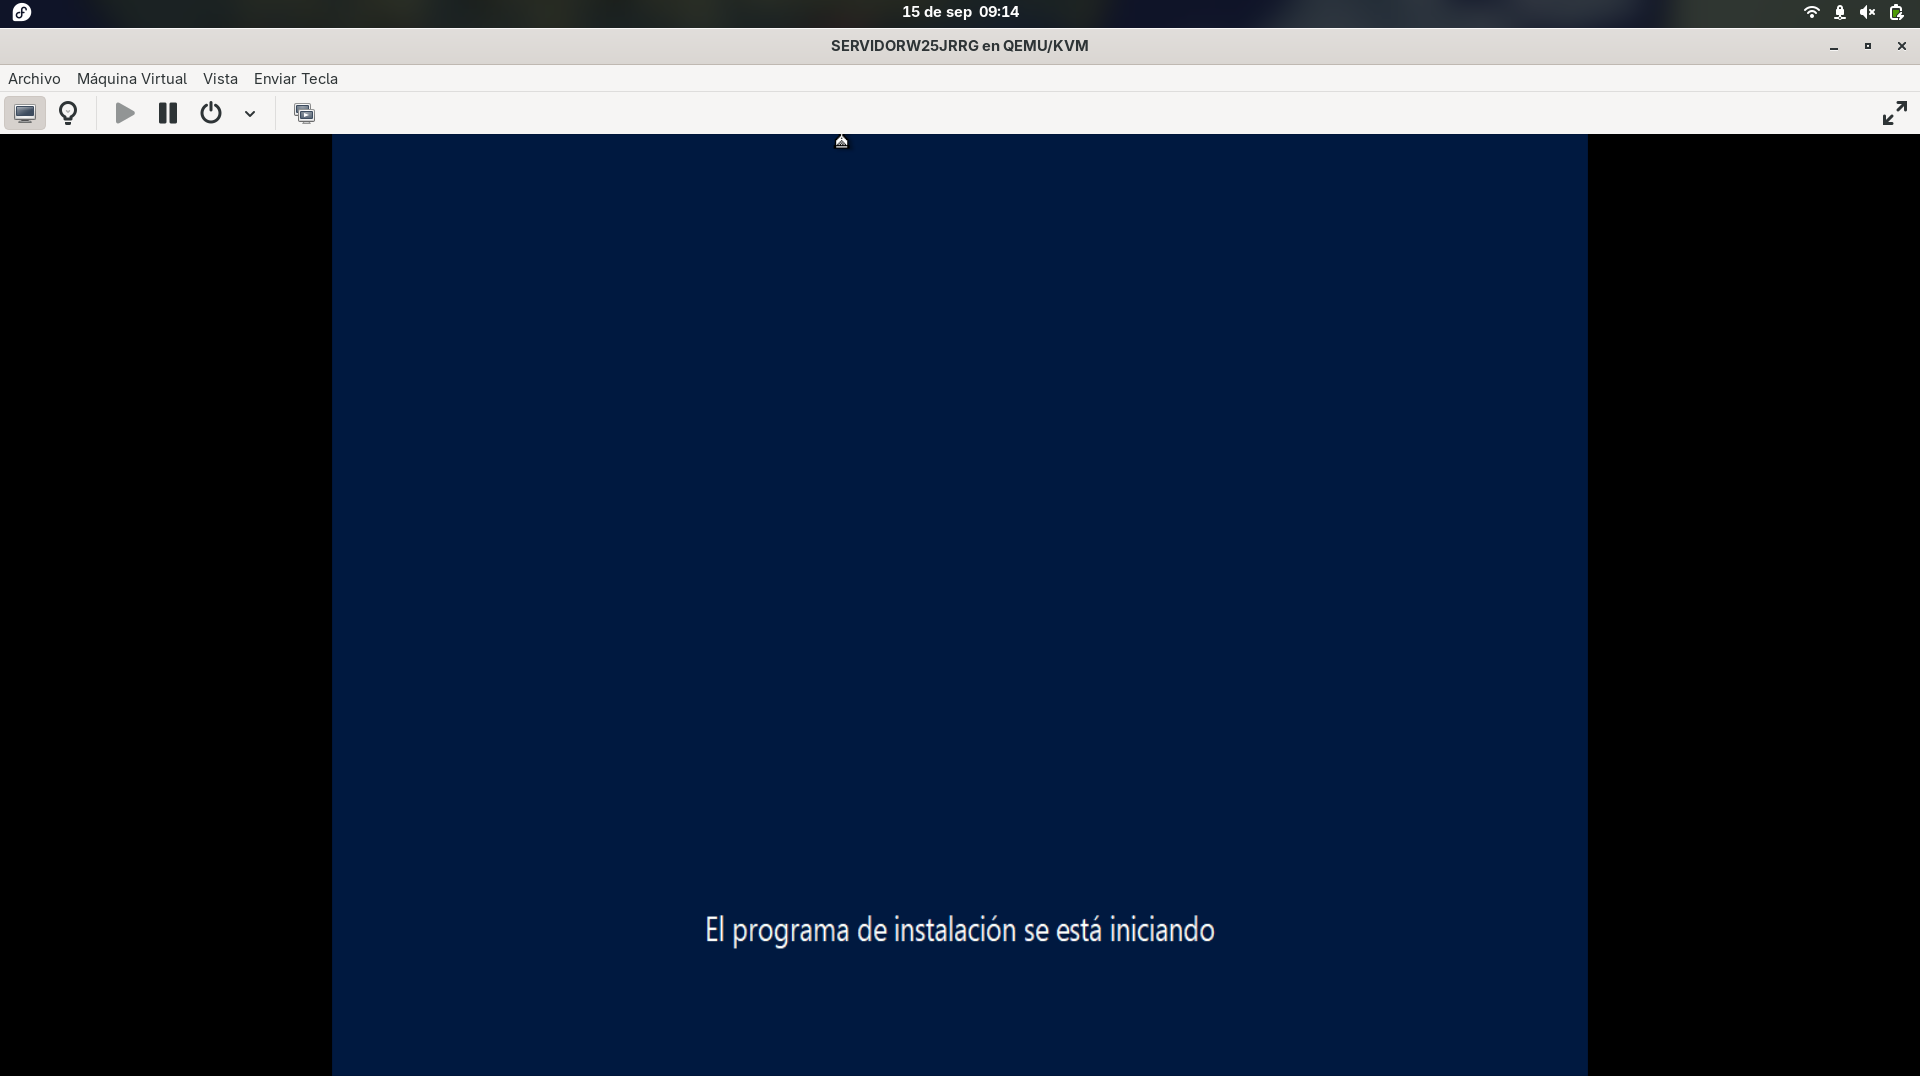The height and width of the screenshot is (1076, 1920).
Task: Maximize the SERVIDORW25JRRG window
Action: click(1867, 46)
